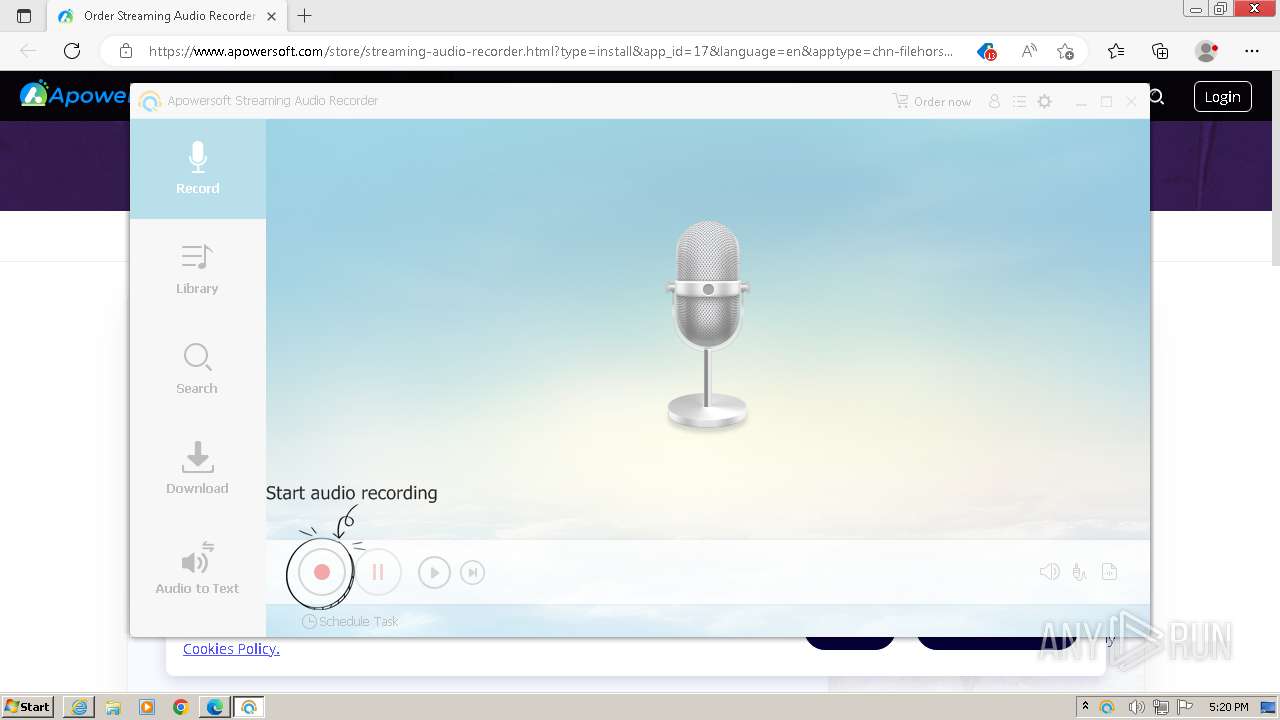Viewport: 1280px width, 720px height.
Task: Open the Edge profile avatar
Action: pos(1207,51)
